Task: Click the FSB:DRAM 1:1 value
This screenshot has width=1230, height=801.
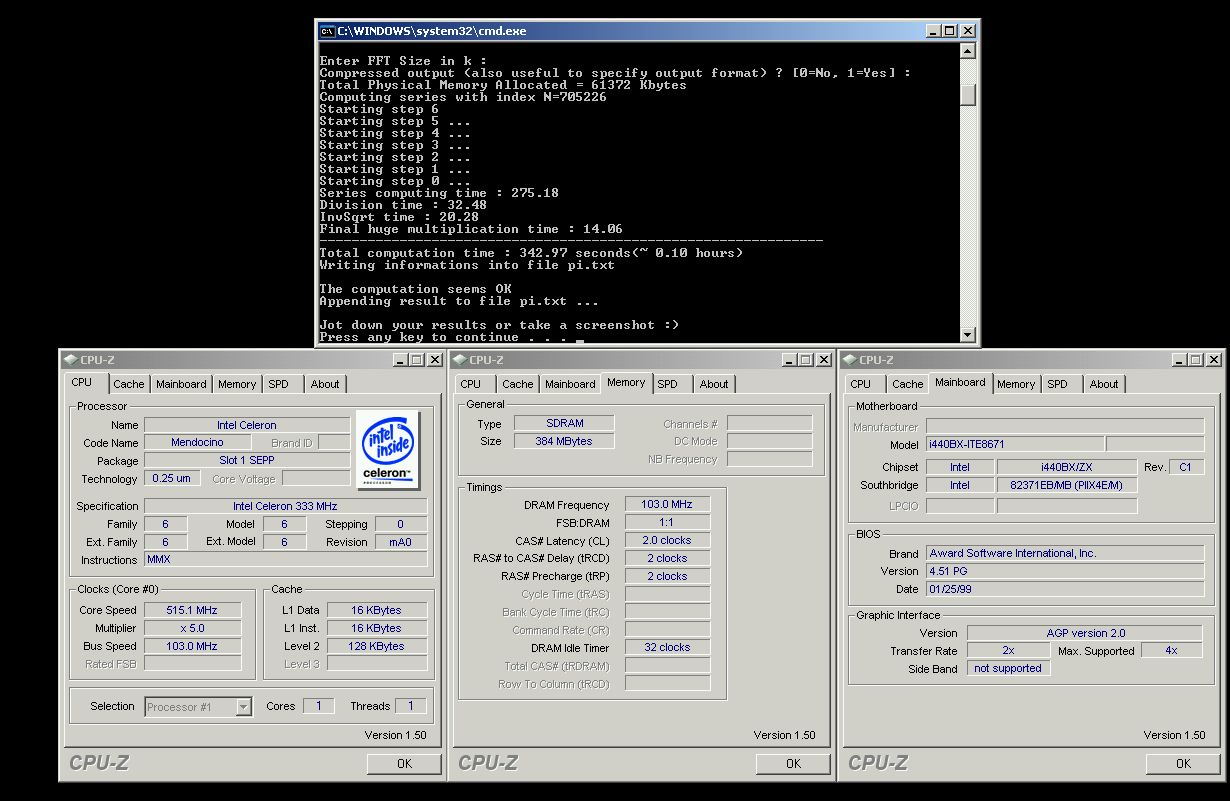Action: [667, 522]
